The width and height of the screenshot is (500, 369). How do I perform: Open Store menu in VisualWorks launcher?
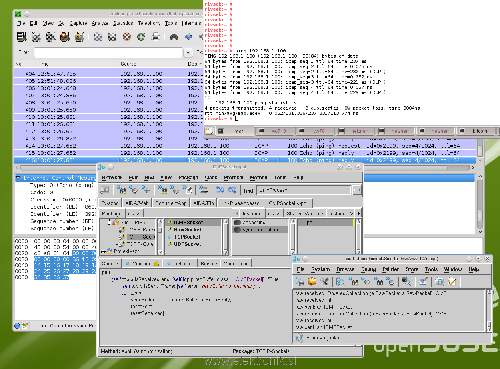tap(412, 269)
